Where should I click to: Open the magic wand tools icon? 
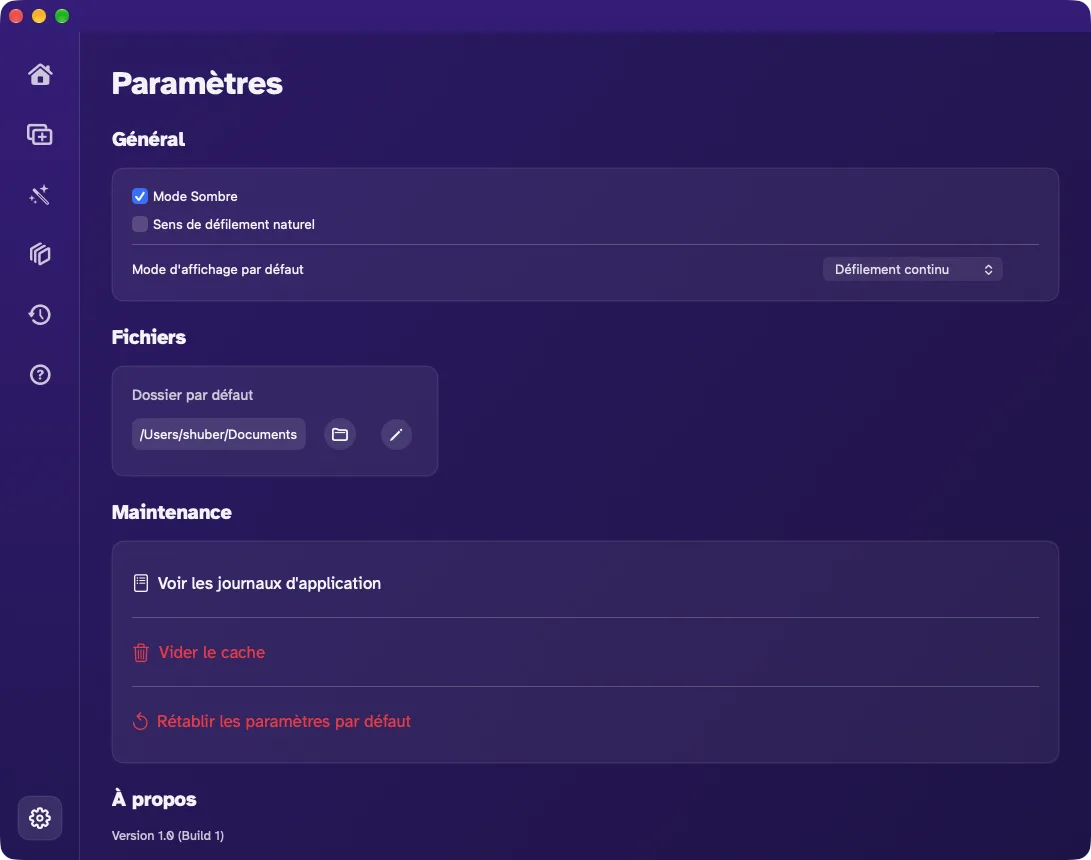(x=40, y=195)
